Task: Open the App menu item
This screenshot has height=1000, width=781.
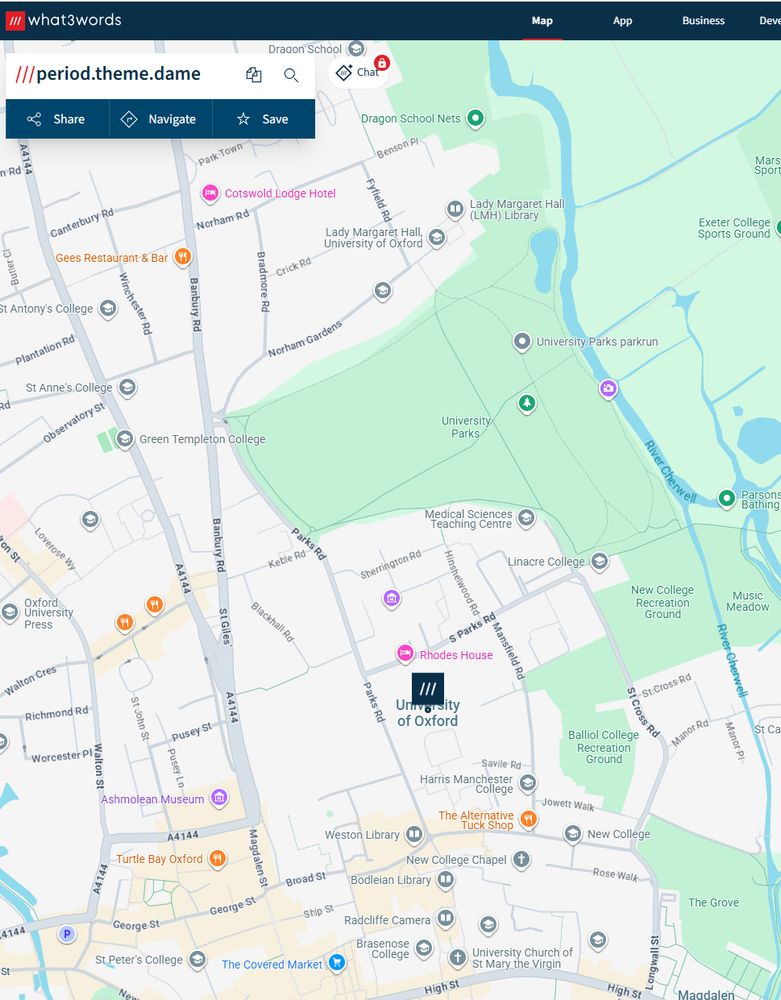Action: click(622, 20)
